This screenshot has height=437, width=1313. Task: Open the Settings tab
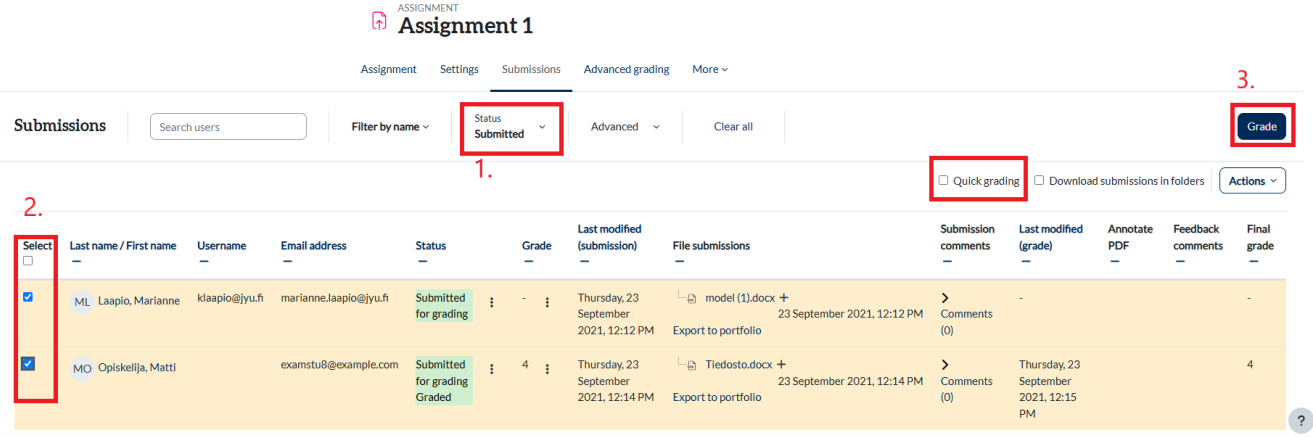pos(459,69)
